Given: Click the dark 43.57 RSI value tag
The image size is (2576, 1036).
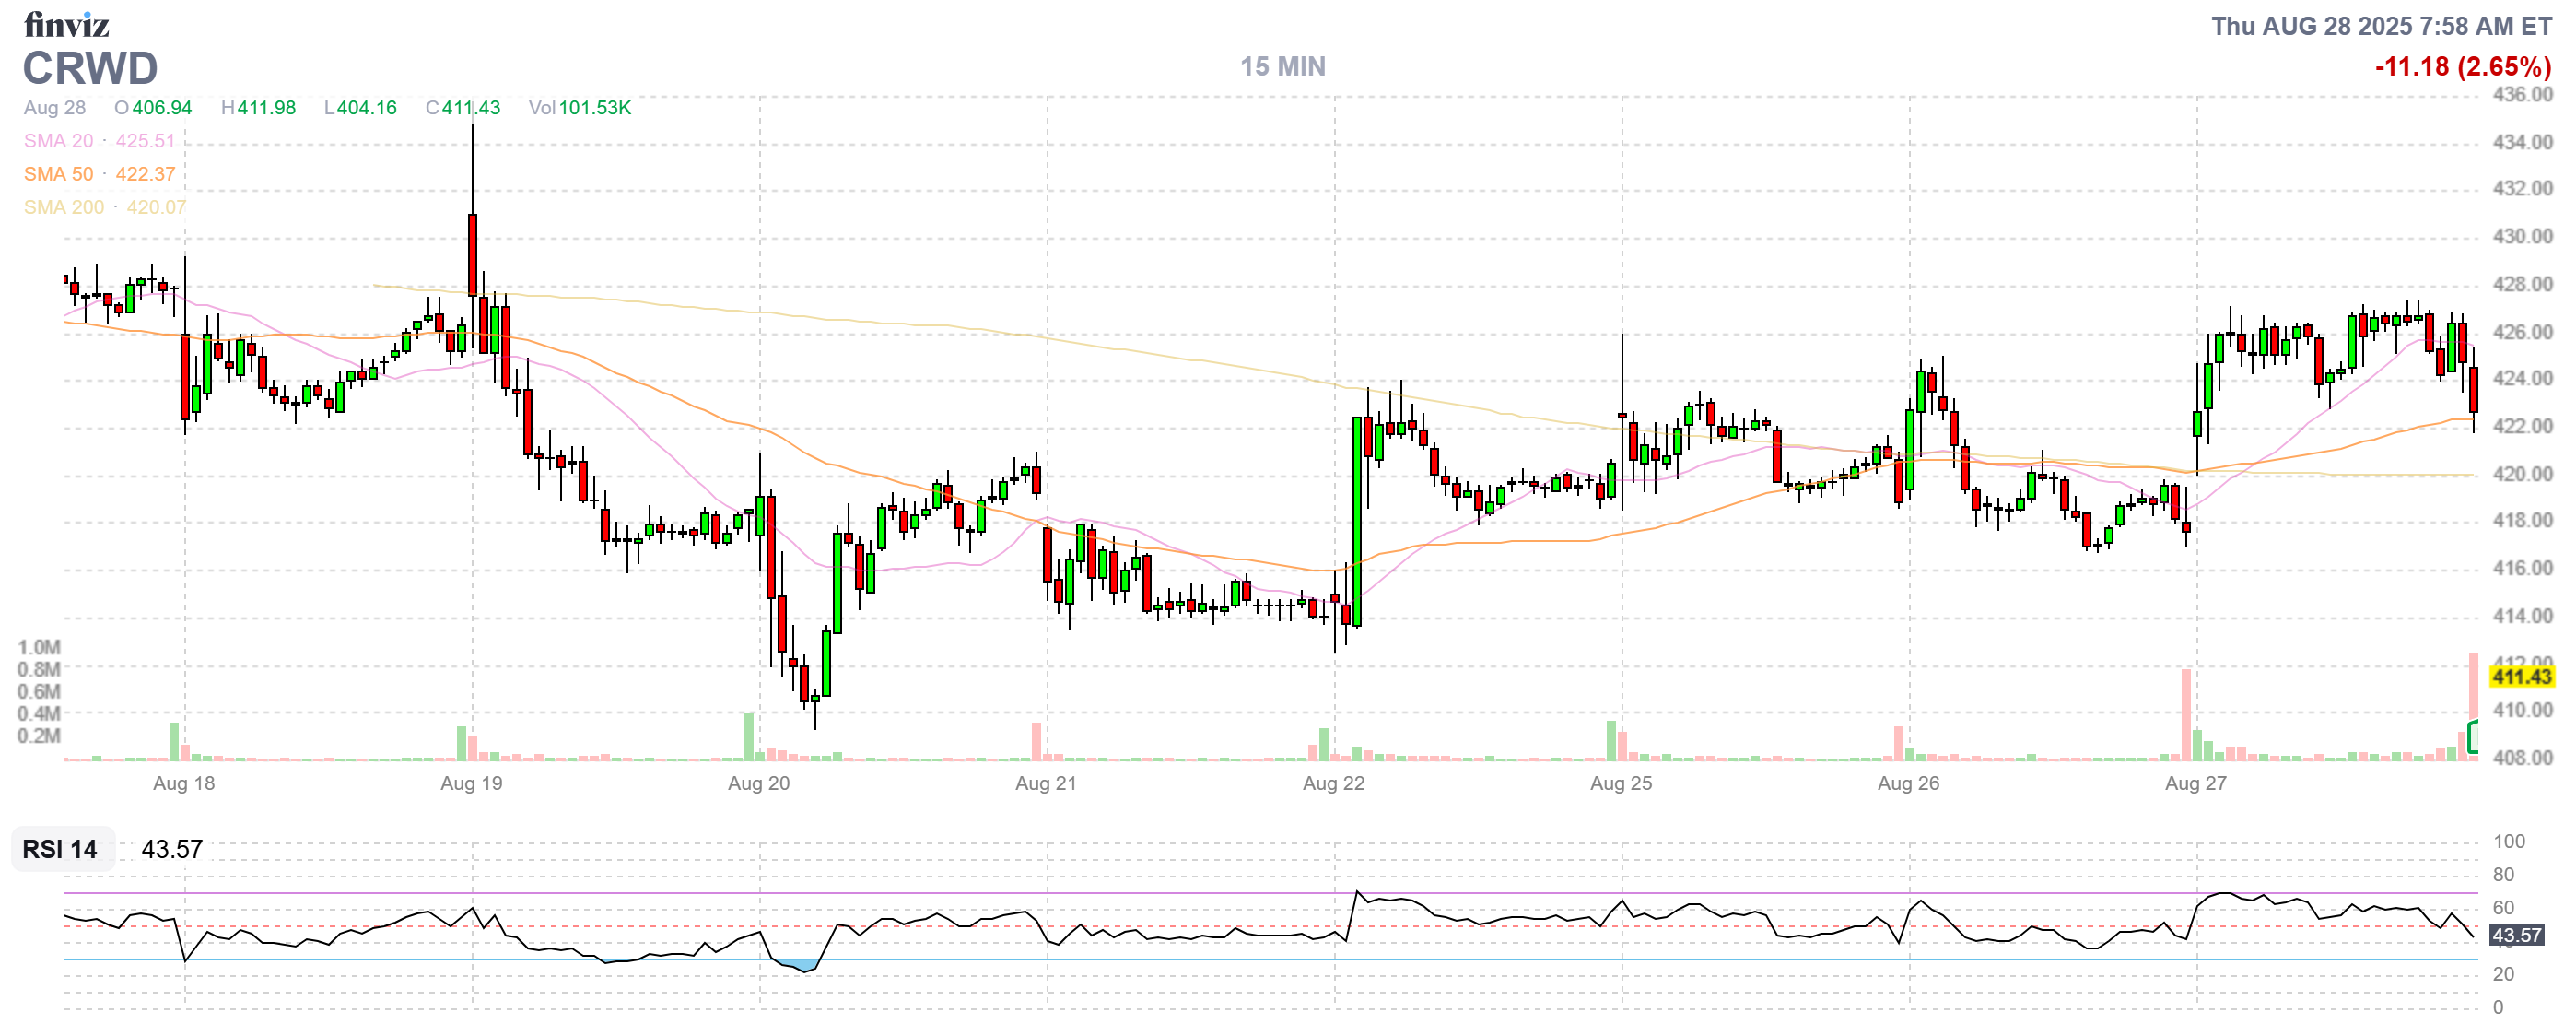Looking at the screenshot, I should [2516, 935].
